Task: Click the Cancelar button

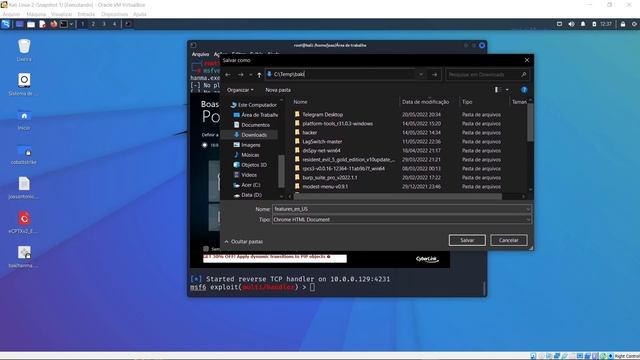Action: coord(509,240)
